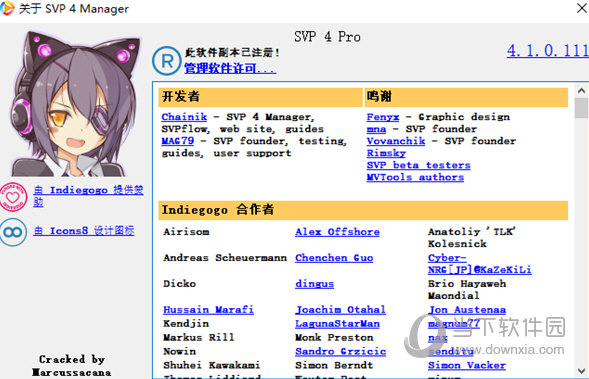Open the LagunaStarMan link

pyautogui.click(x=337, y=323)
